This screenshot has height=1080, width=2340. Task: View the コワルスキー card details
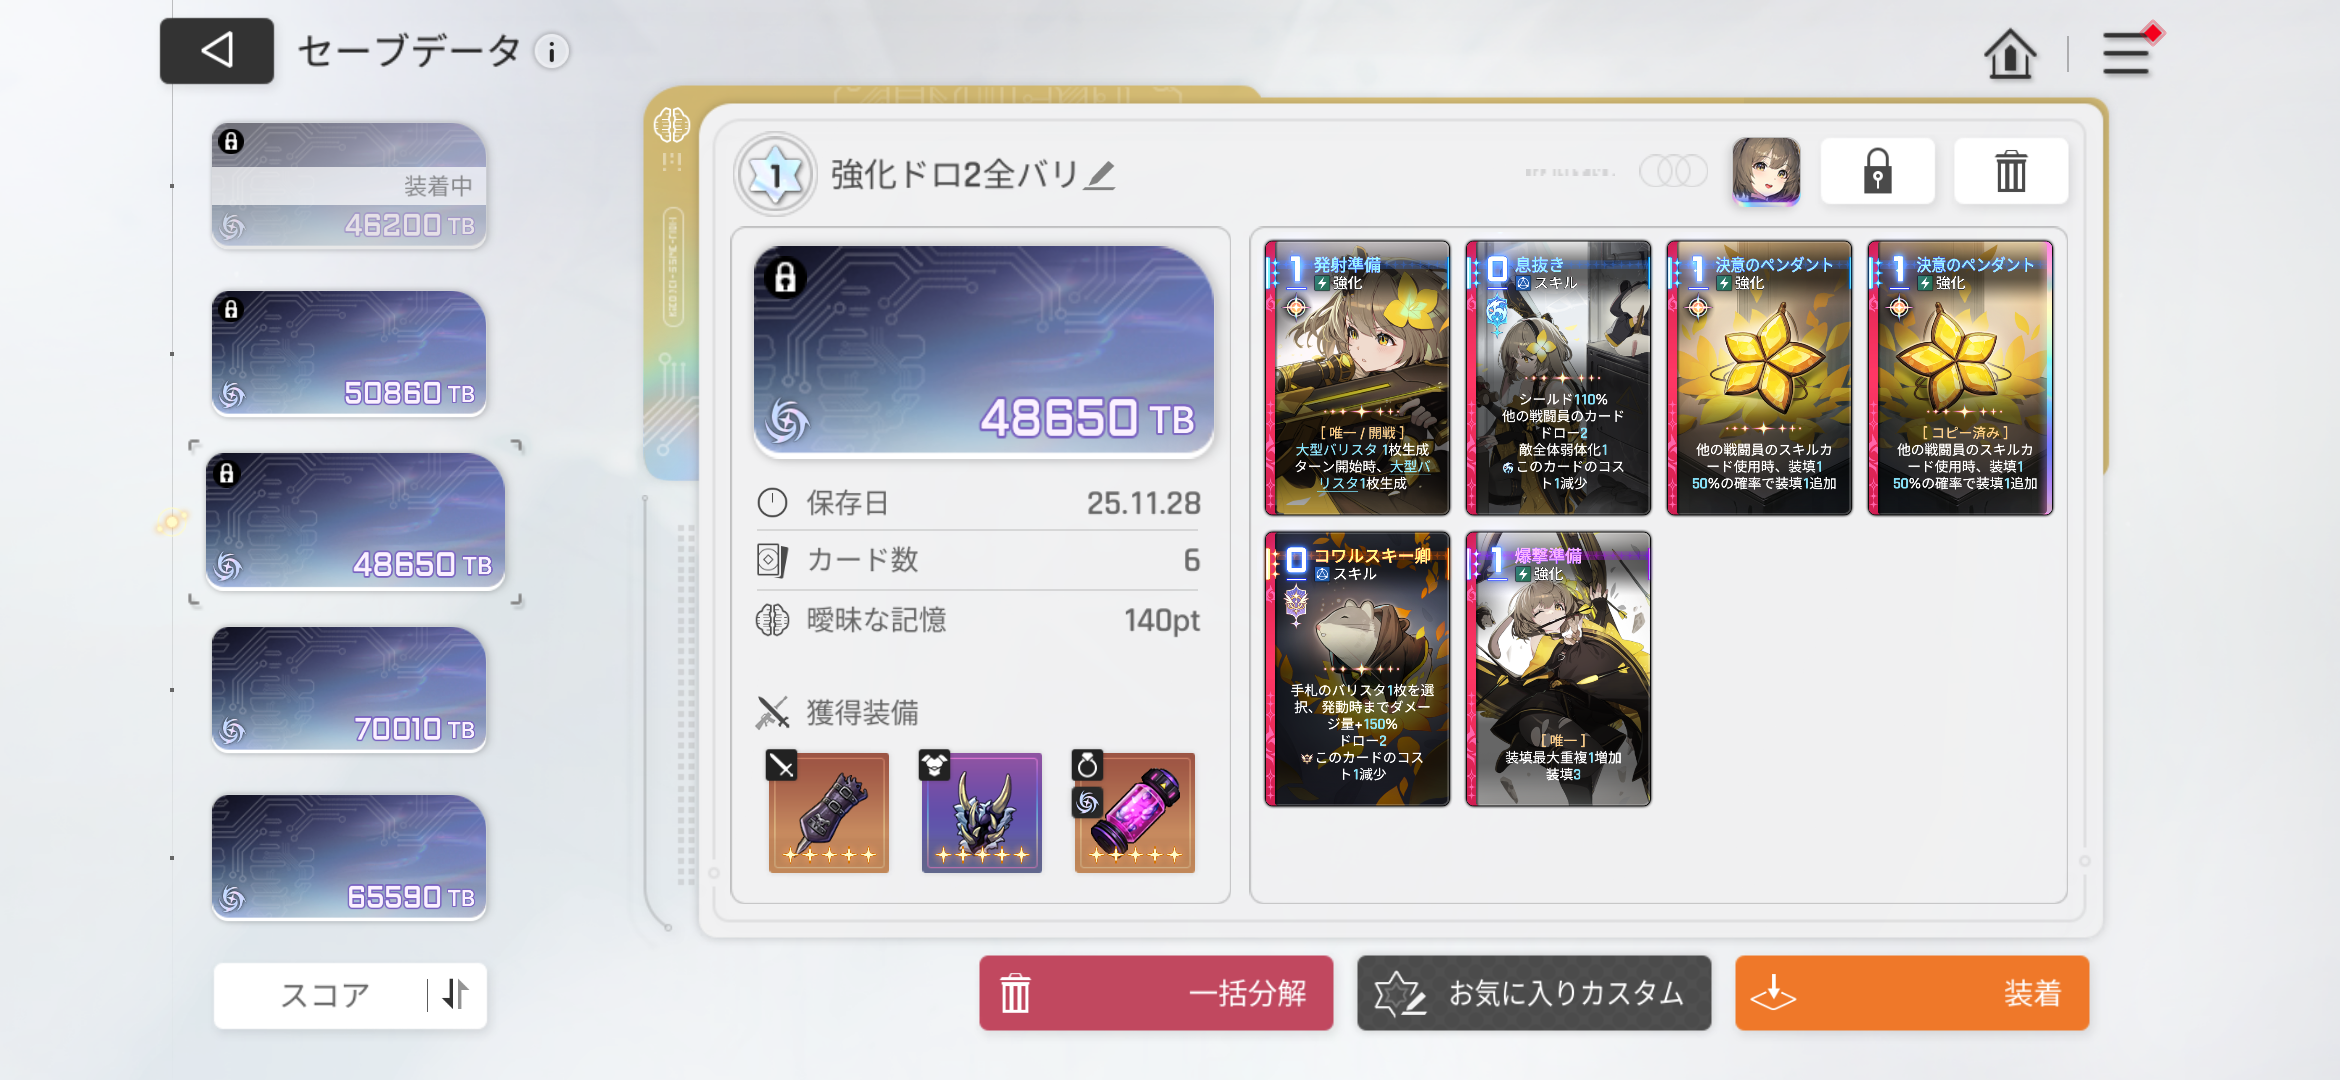point(1357,669)
